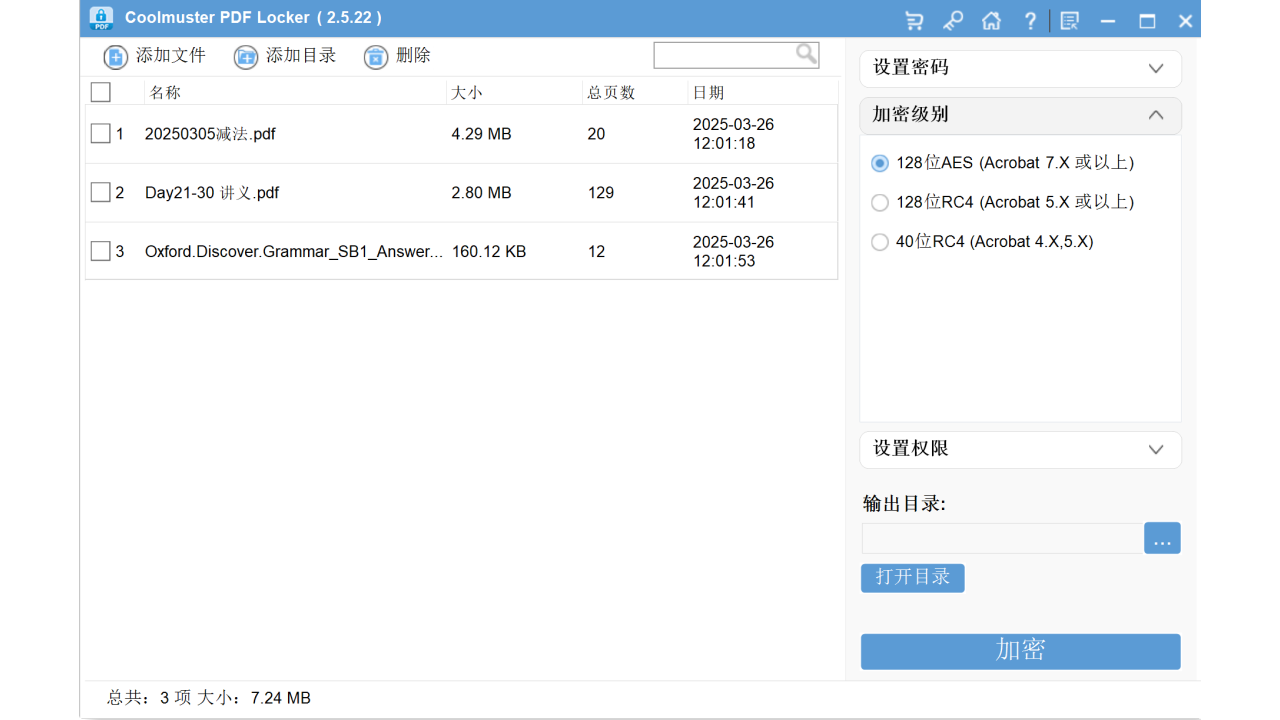Click the browse button beside 输出目录
The height and width of the screenshot is (720, 1280).
(x=1161, y=538)
